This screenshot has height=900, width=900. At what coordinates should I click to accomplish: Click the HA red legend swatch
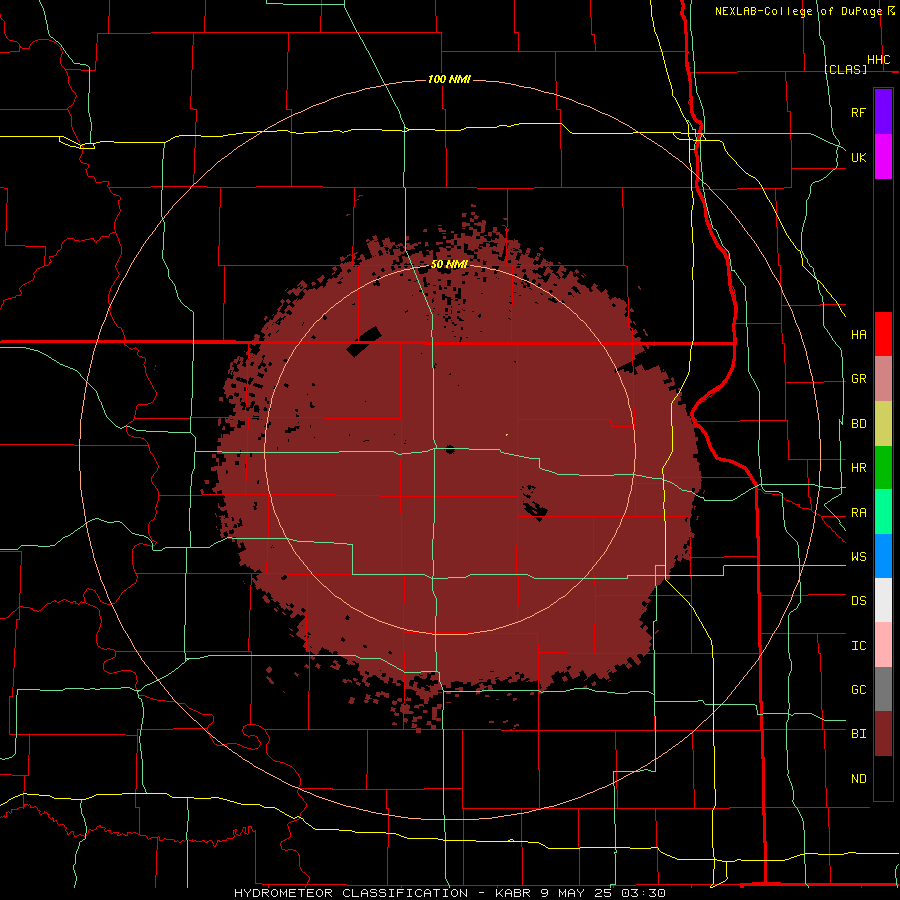(x=883, y=334)
